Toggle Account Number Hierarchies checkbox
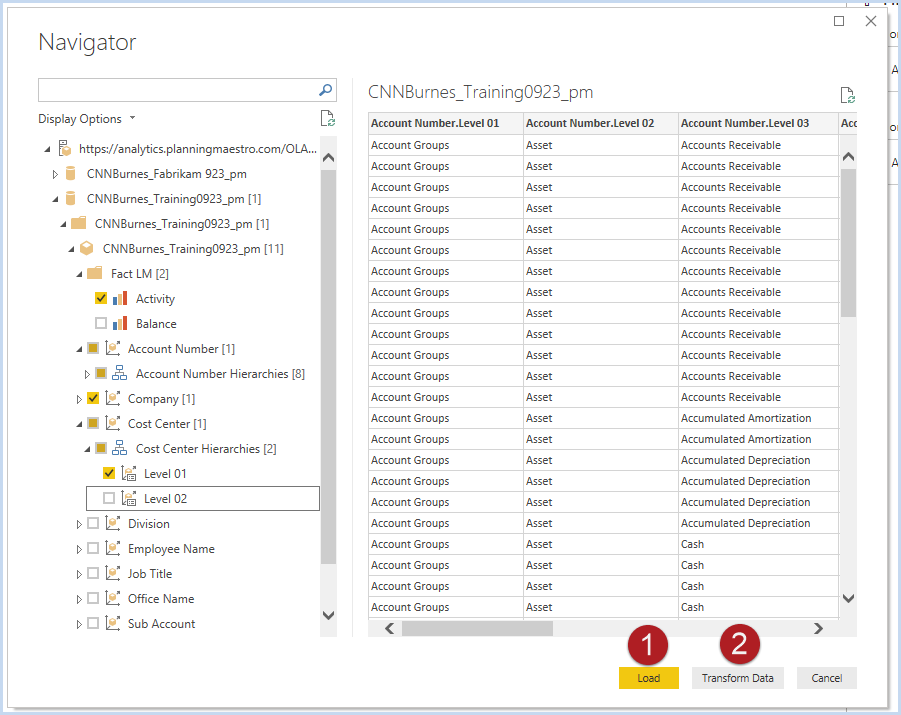Screen dimensions: 901x715 [101, 374]
